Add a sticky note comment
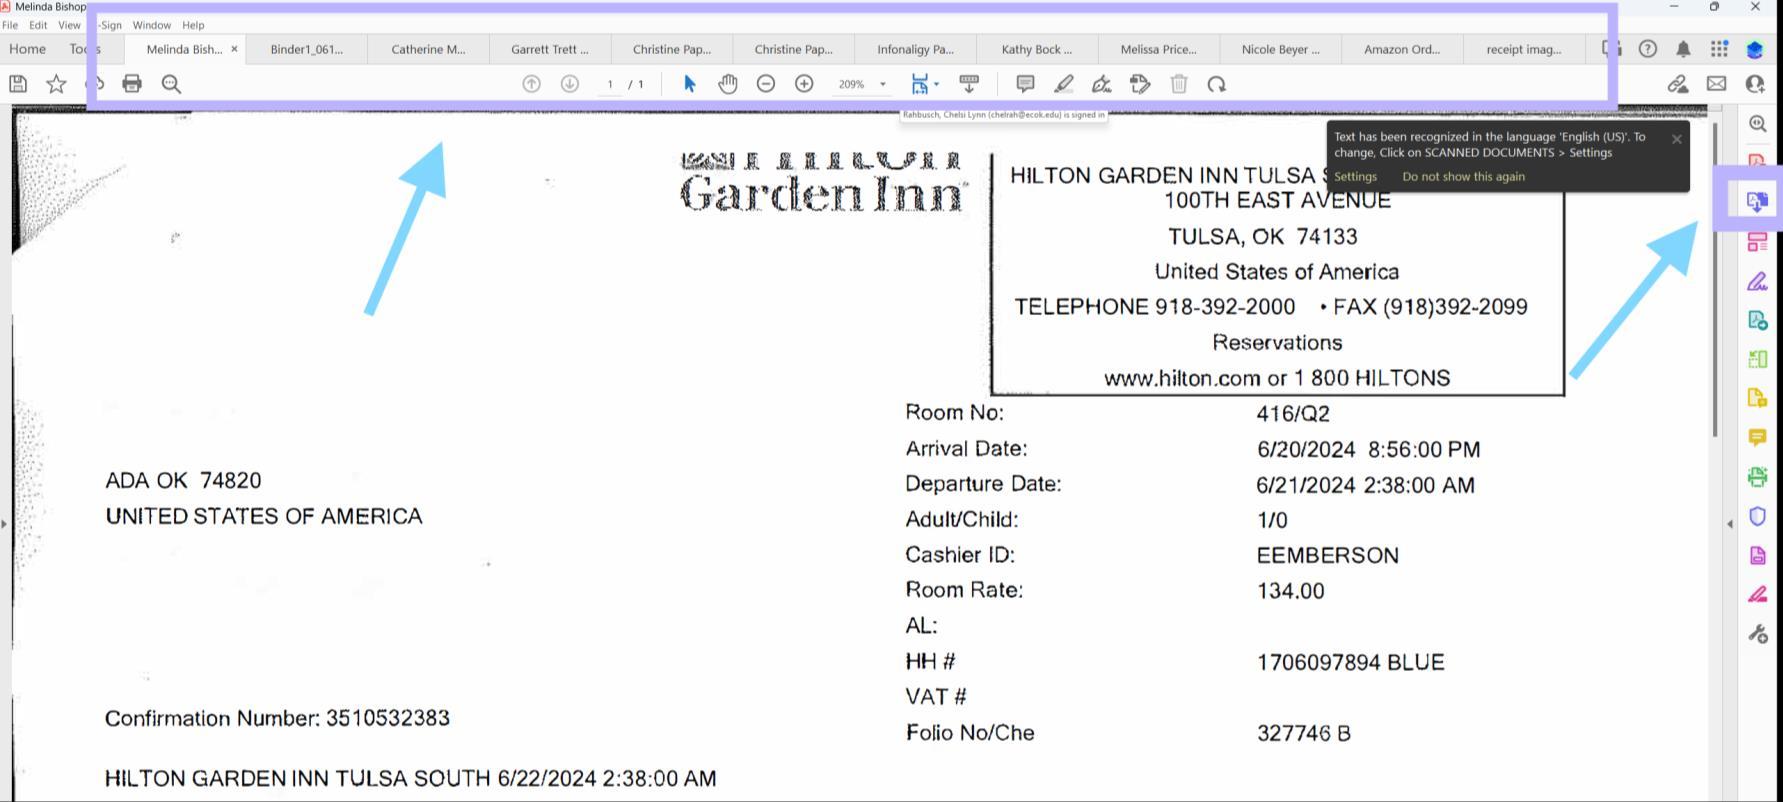1783x802 pixels. point(1025,84)
